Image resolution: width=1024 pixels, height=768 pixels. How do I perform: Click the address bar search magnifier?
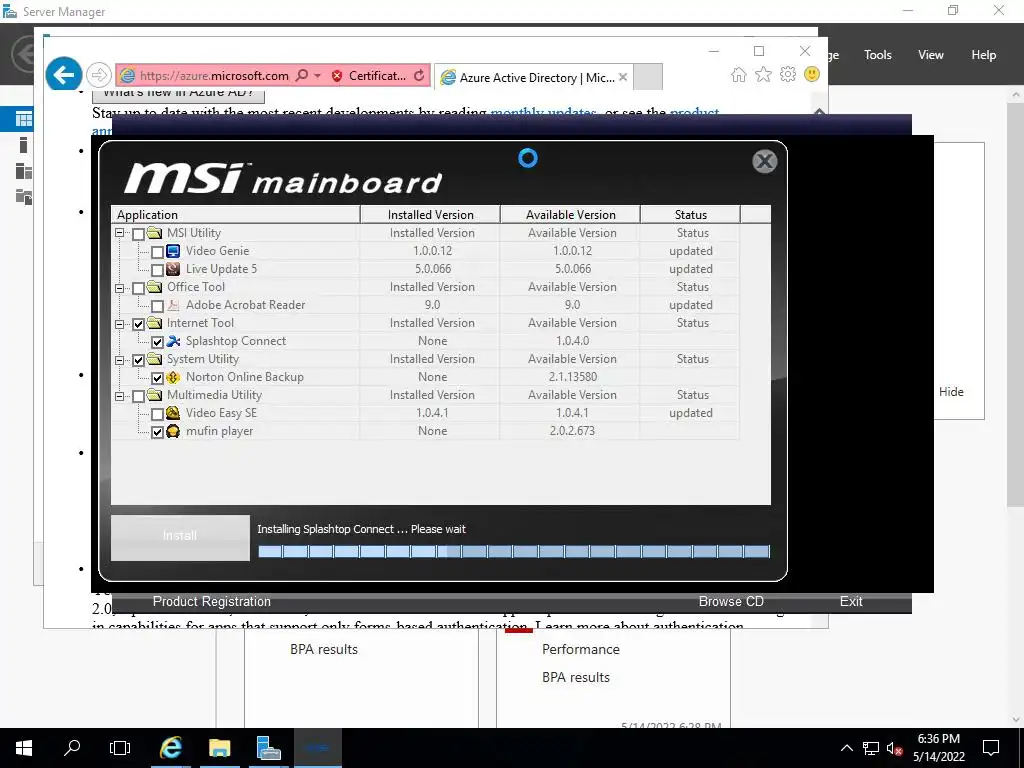click(x=302, y=76)
